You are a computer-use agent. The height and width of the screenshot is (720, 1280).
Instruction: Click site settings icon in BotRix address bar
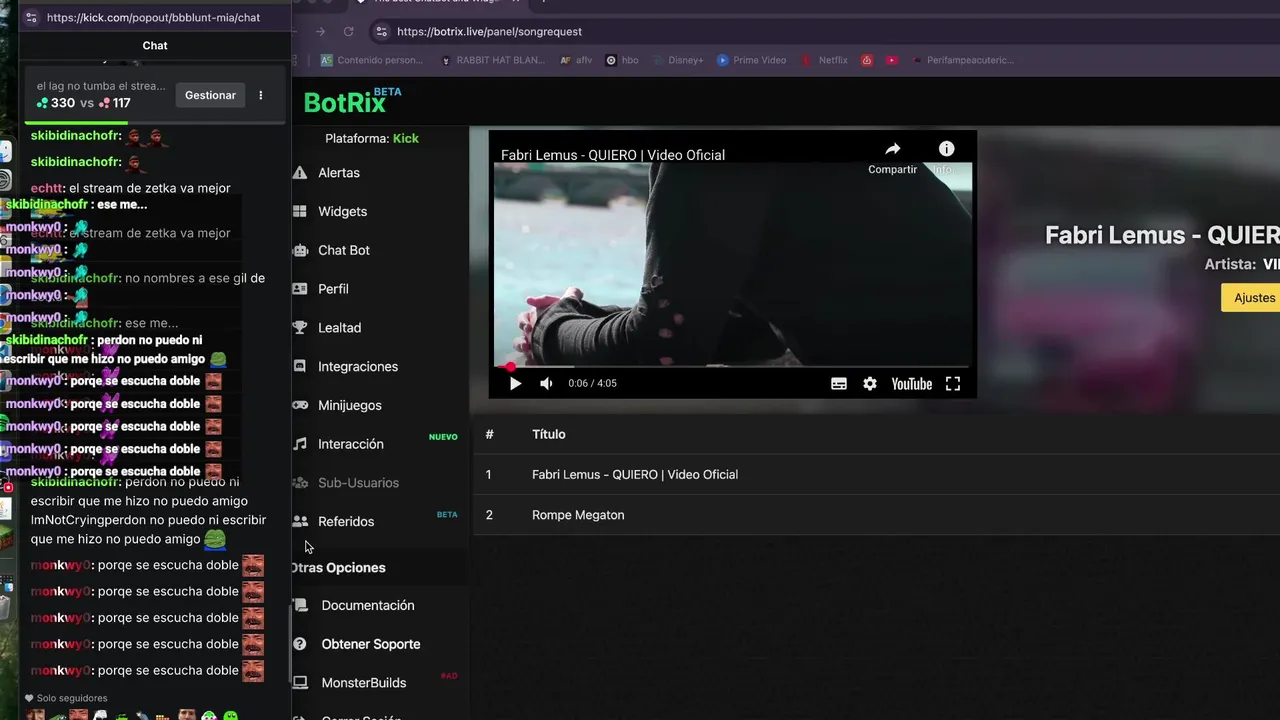point(380,32)
